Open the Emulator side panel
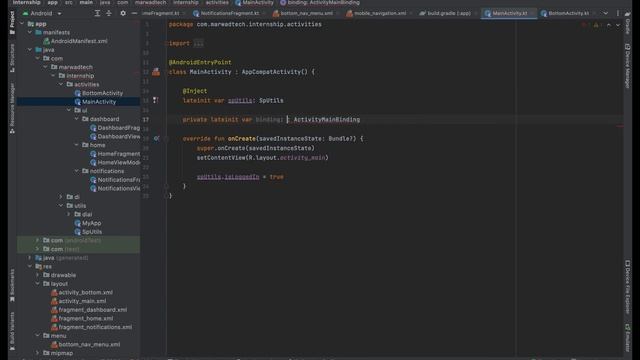The height and width of the screenshot is (360, 640). click(627, 337)
